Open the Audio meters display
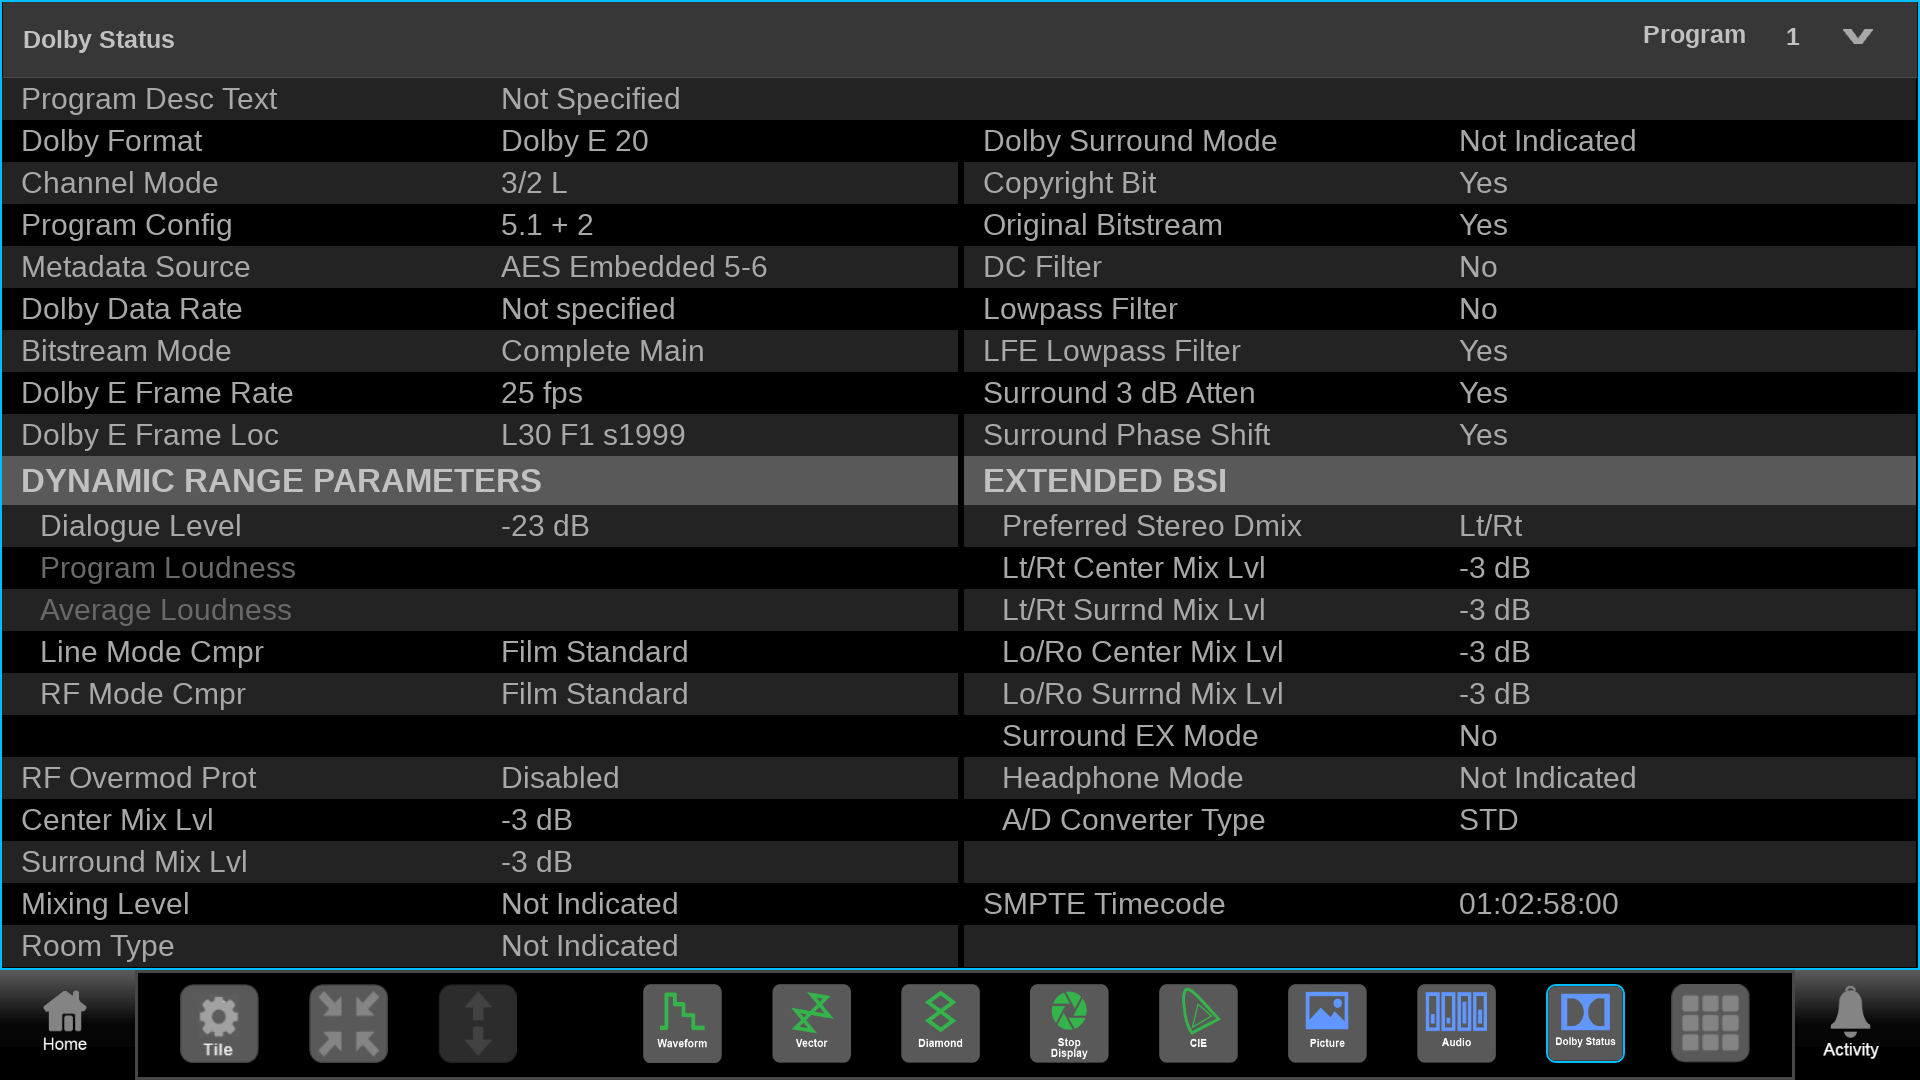The height and width of the screenshot is (1080, 1920). 1456,1022
